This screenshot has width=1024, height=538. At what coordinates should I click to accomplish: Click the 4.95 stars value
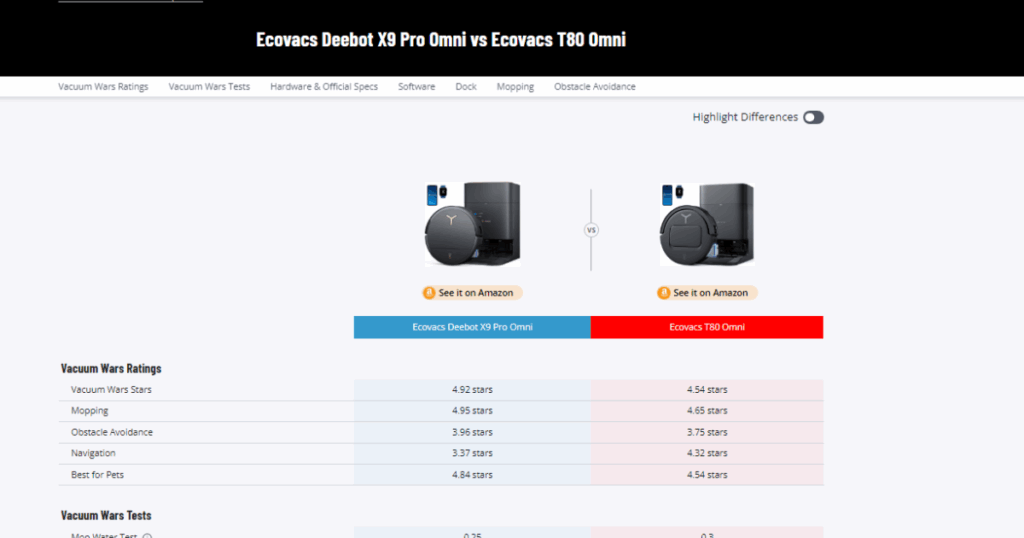click(472, 411)
